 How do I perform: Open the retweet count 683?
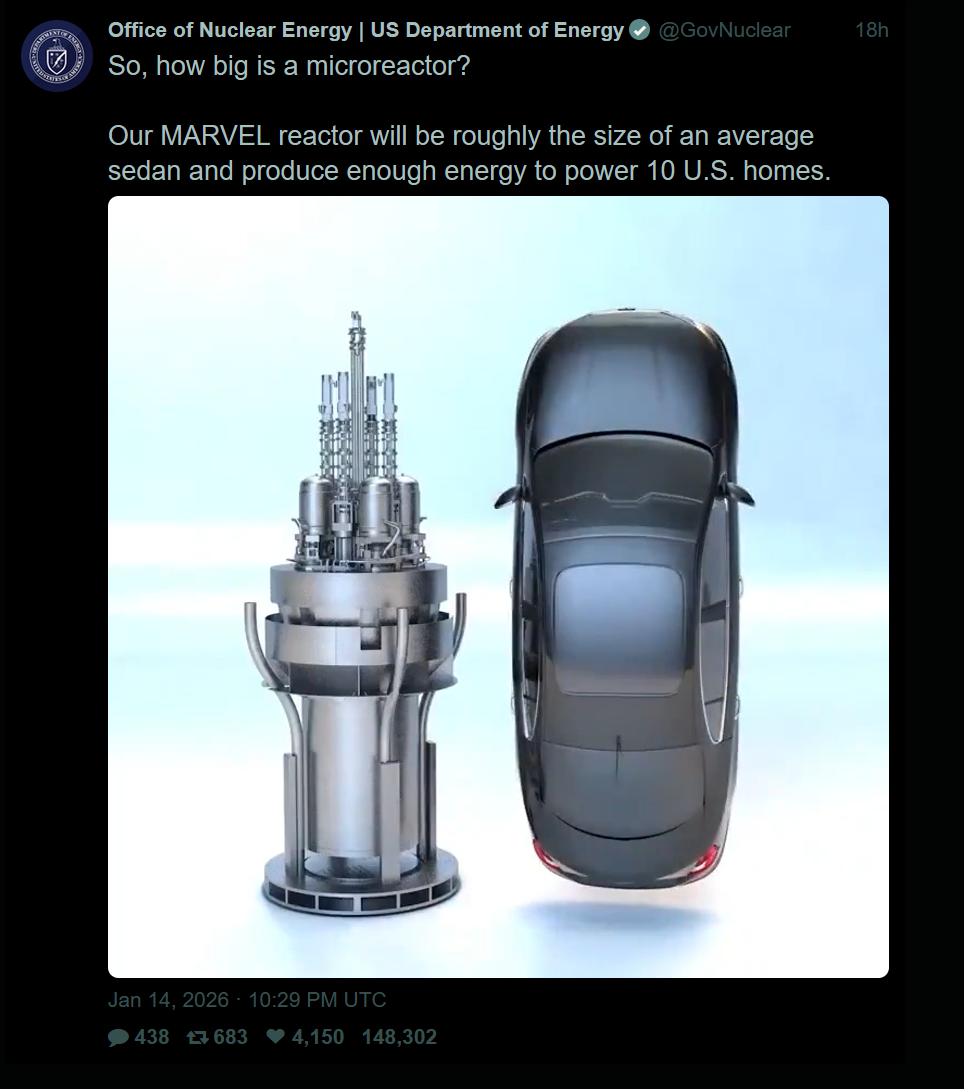coord(231,1037)
